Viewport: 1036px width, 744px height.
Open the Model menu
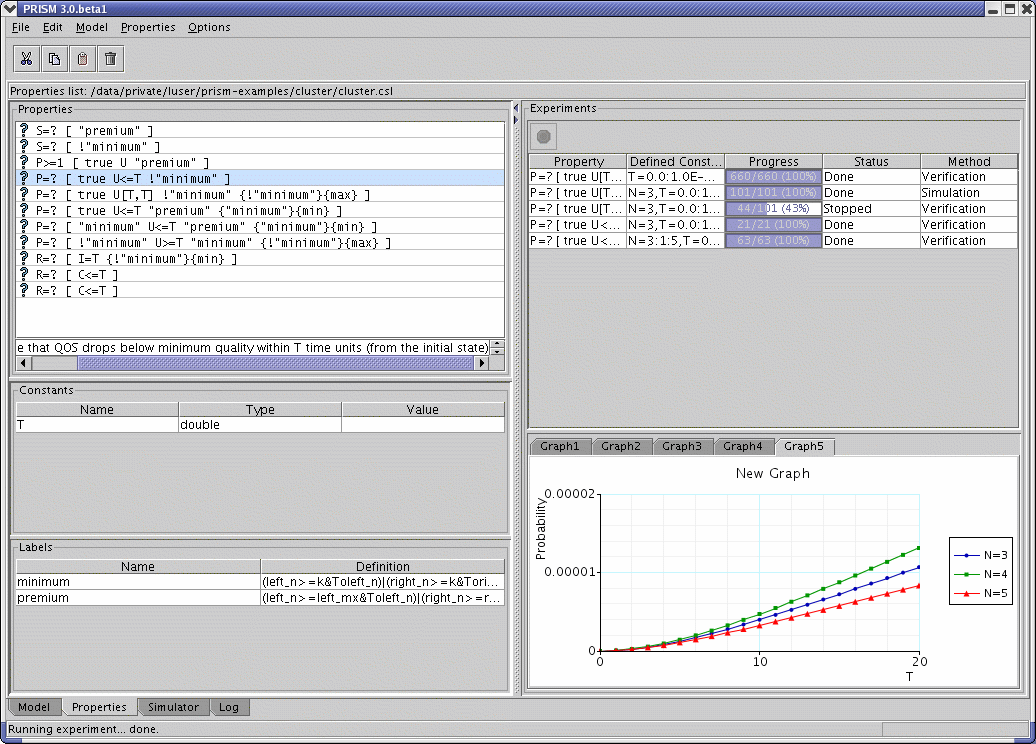91,27
